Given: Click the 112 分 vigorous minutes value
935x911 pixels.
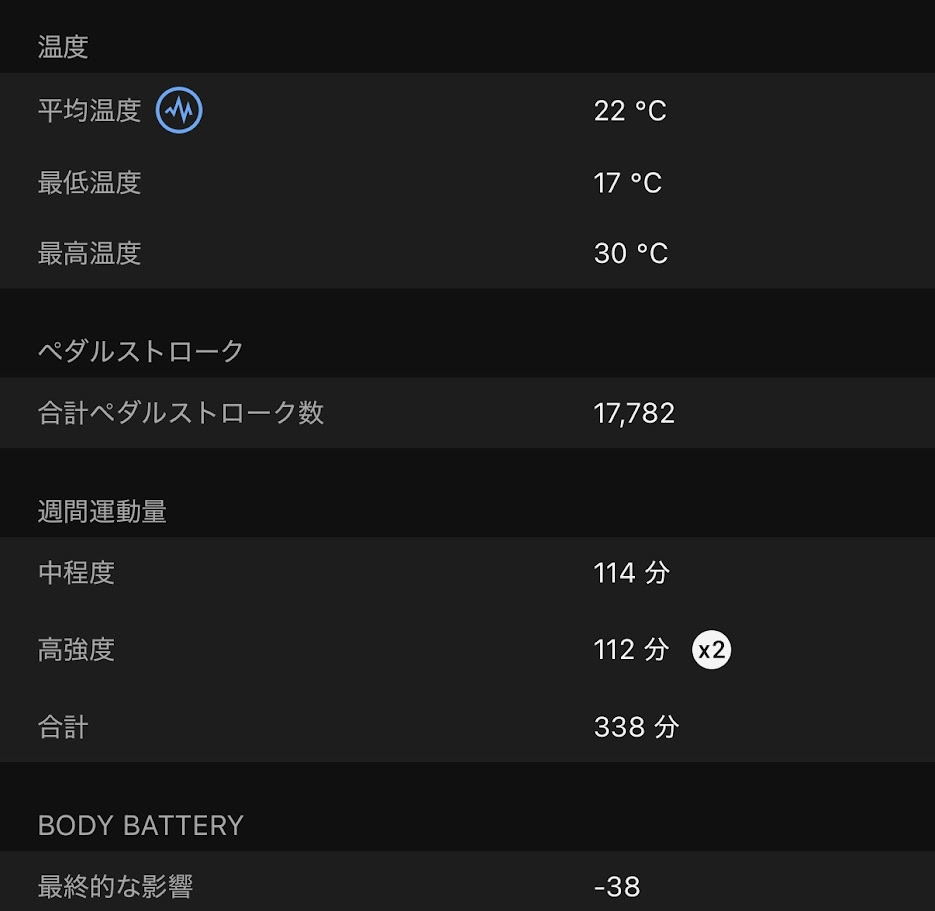Looking at the screenshot, I should coord(631,650).
